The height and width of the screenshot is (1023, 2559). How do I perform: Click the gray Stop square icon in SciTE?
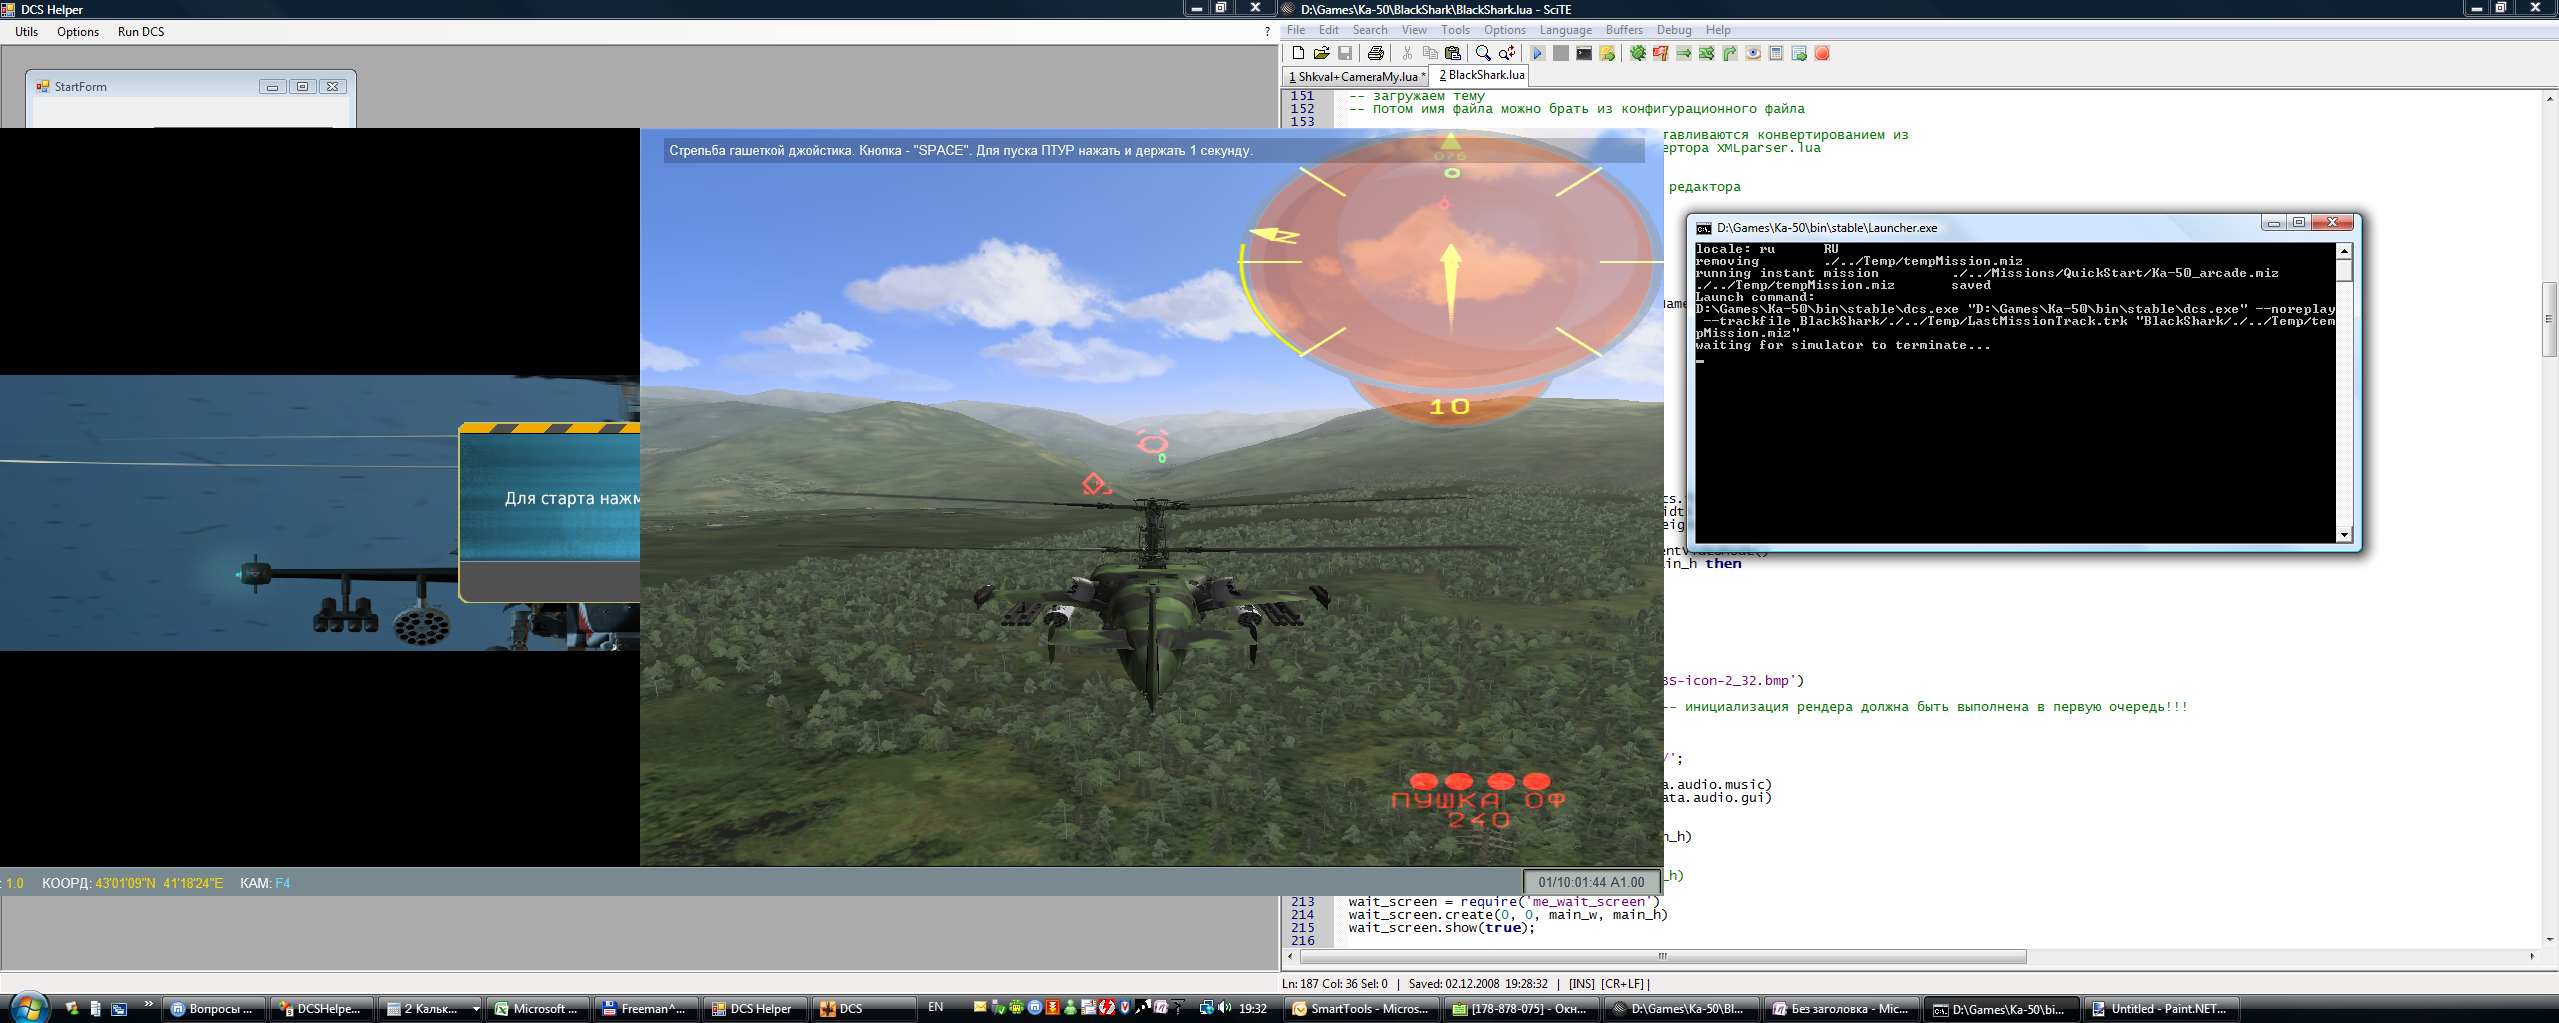point(1561,53)
